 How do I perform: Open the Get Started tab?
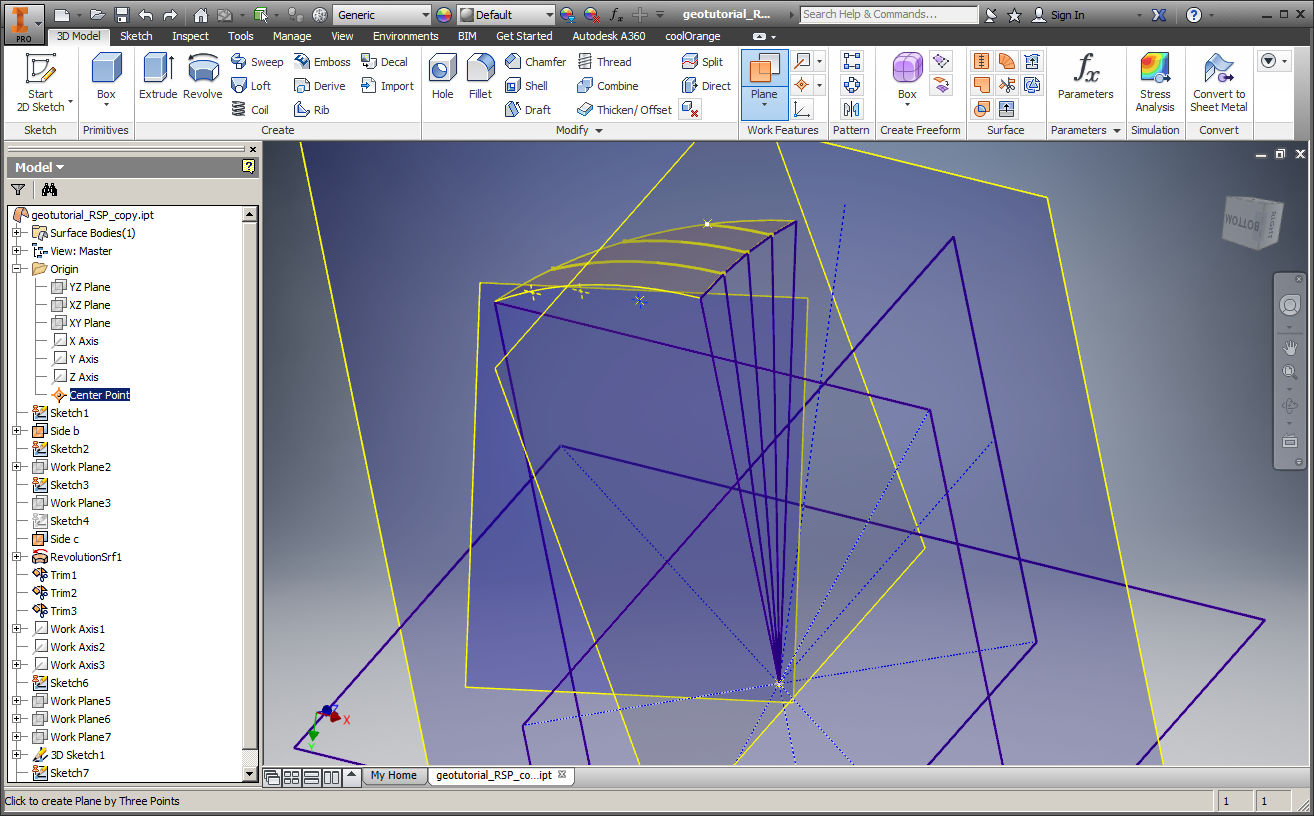pos(524,36)
